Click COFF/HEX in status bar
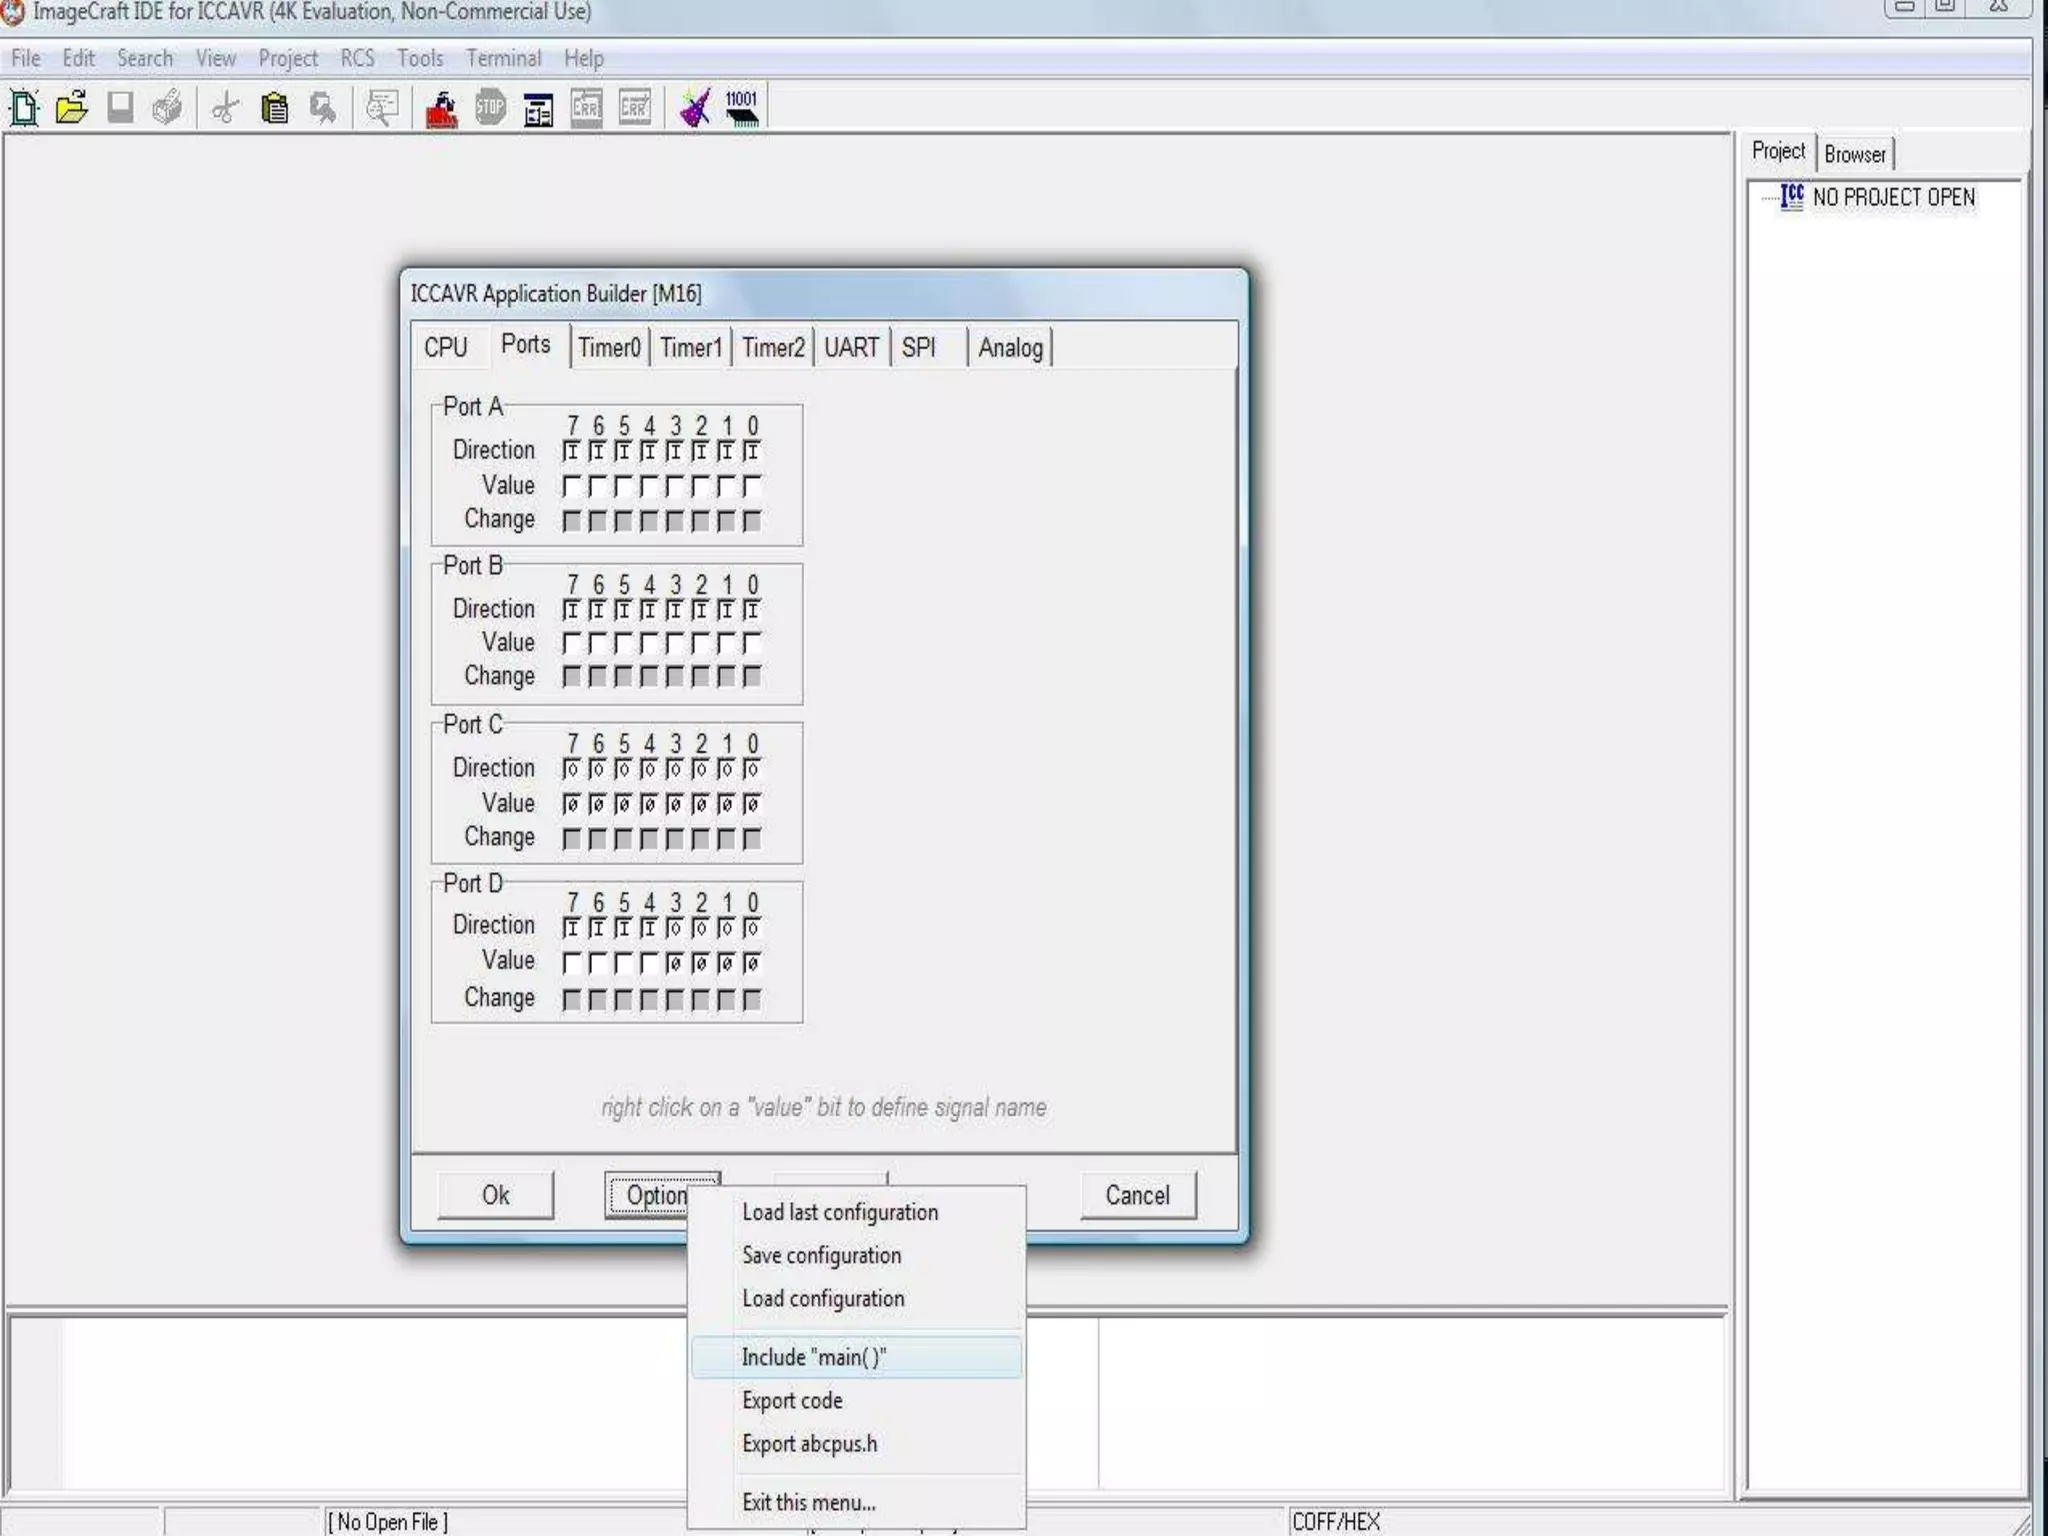Image resolution: width=2048 pixels, height=1536 pixels. [x=1336, y=1521]
